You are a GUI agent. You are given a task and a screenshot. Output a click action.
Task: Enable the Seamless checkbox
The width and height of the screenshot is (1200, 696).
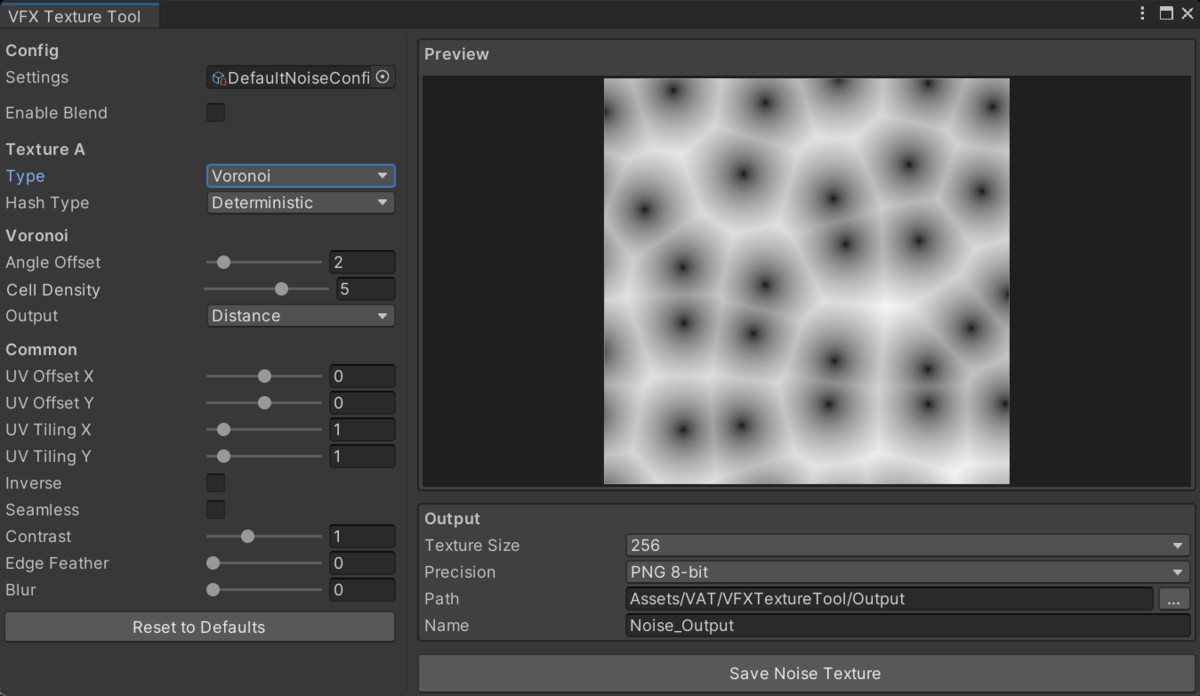[x=215, y=510]
